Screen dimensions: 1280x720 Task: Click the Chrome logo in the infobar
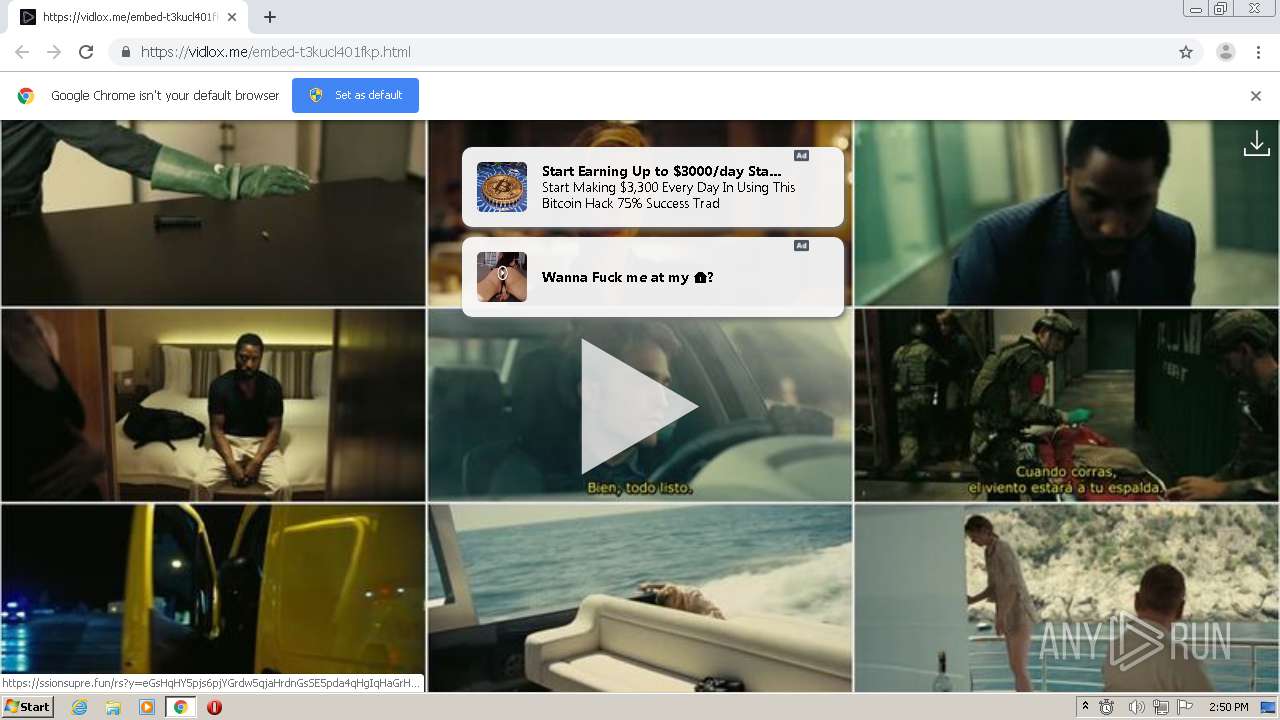click(x=26, y=96)
